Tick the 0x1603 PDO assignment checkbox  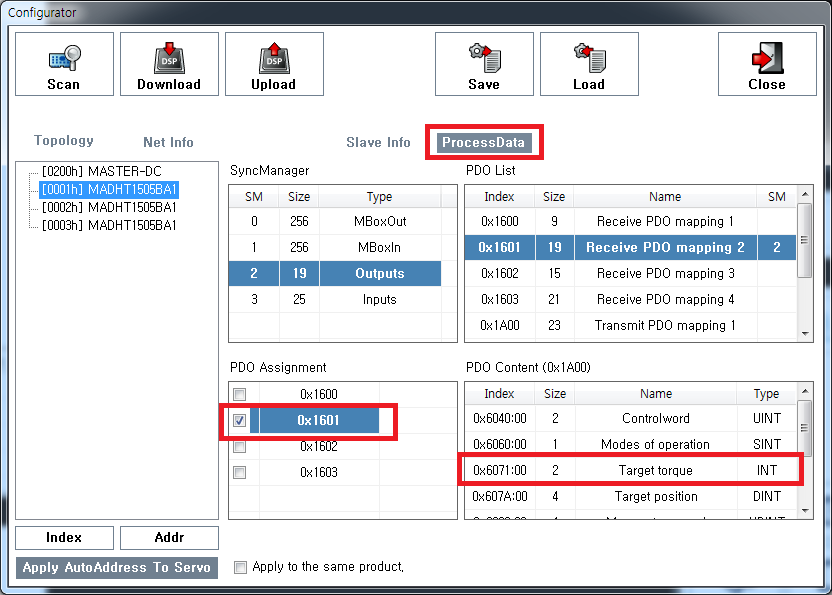[239, 473]
